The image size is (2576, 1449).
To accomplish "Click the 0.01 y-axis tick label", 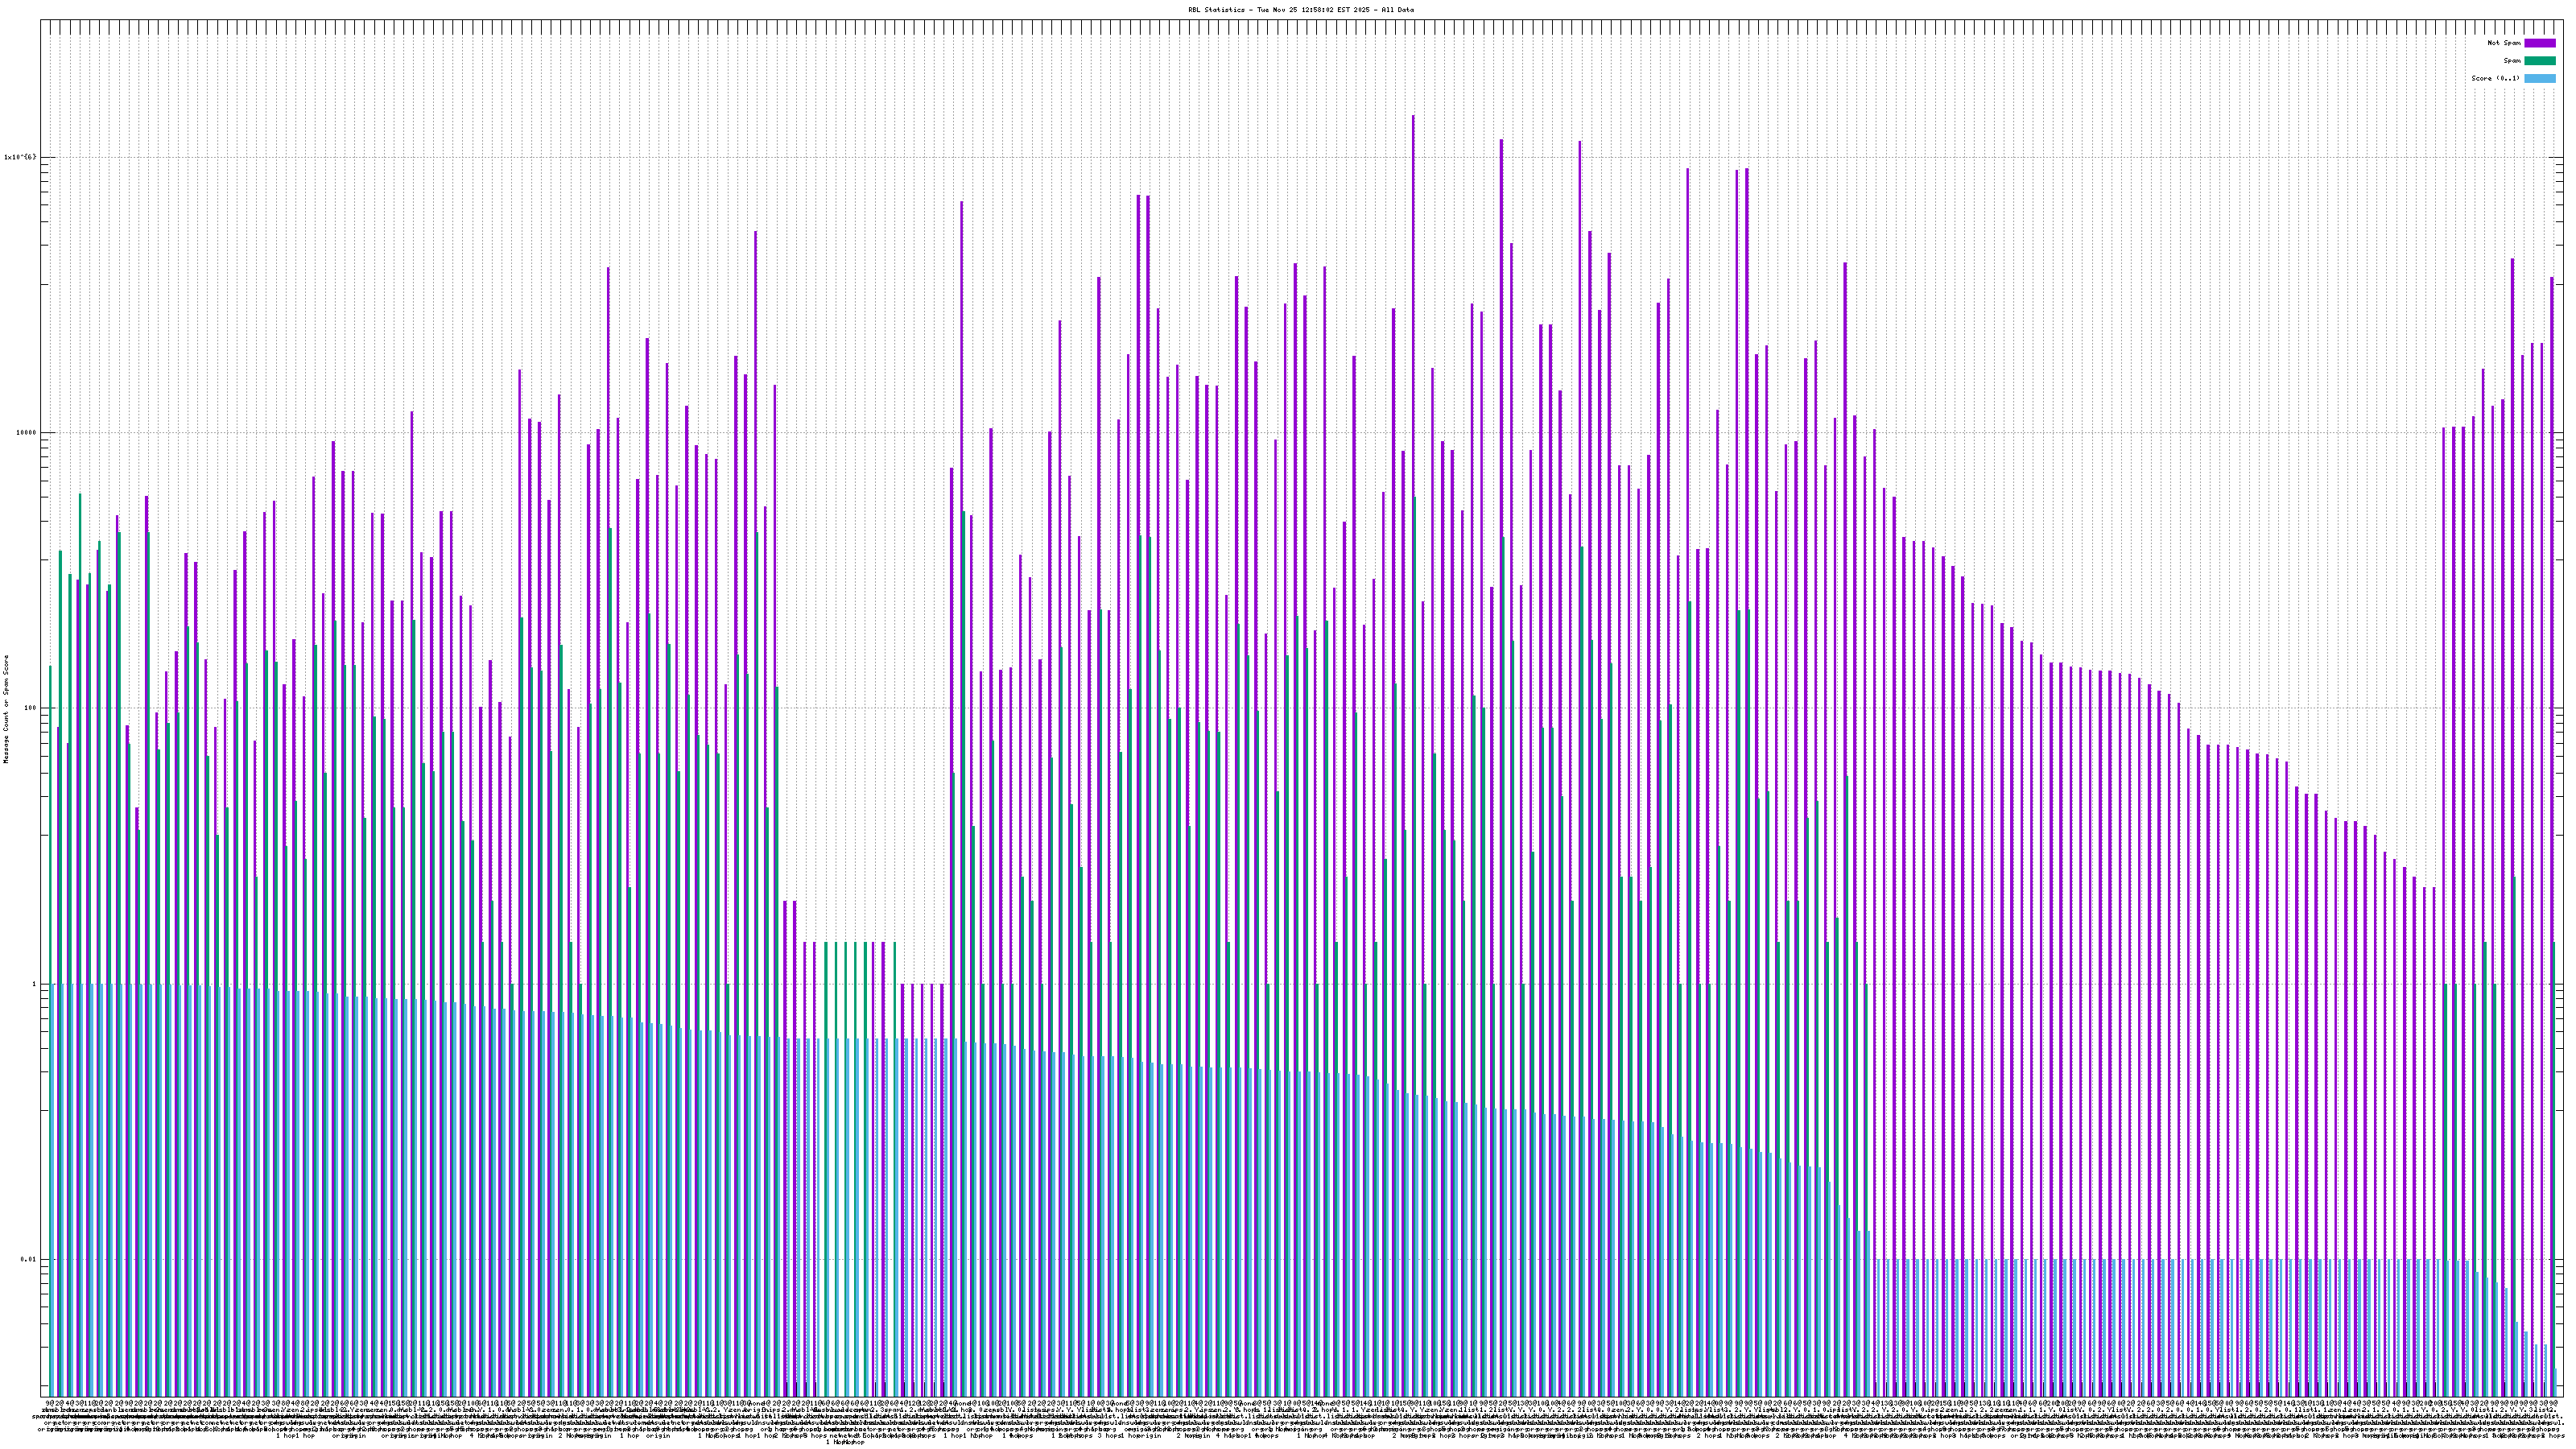I will click(x=28, y=1260).
